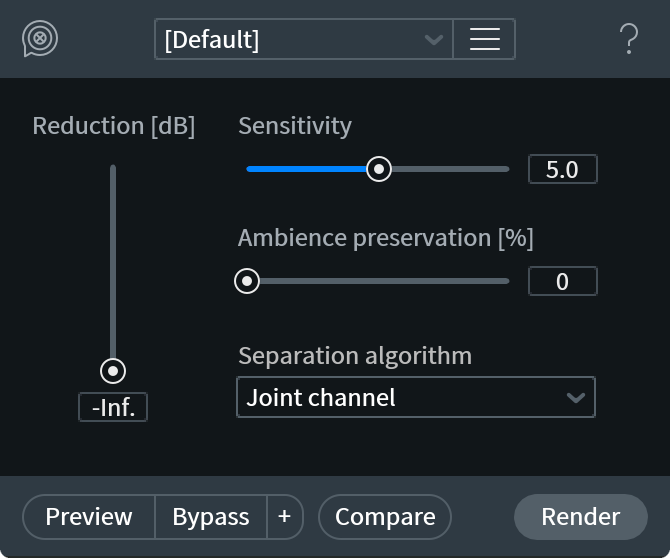Click the top of Reduction slider track
Screen dimensions: 670x558
click(113, 170)
